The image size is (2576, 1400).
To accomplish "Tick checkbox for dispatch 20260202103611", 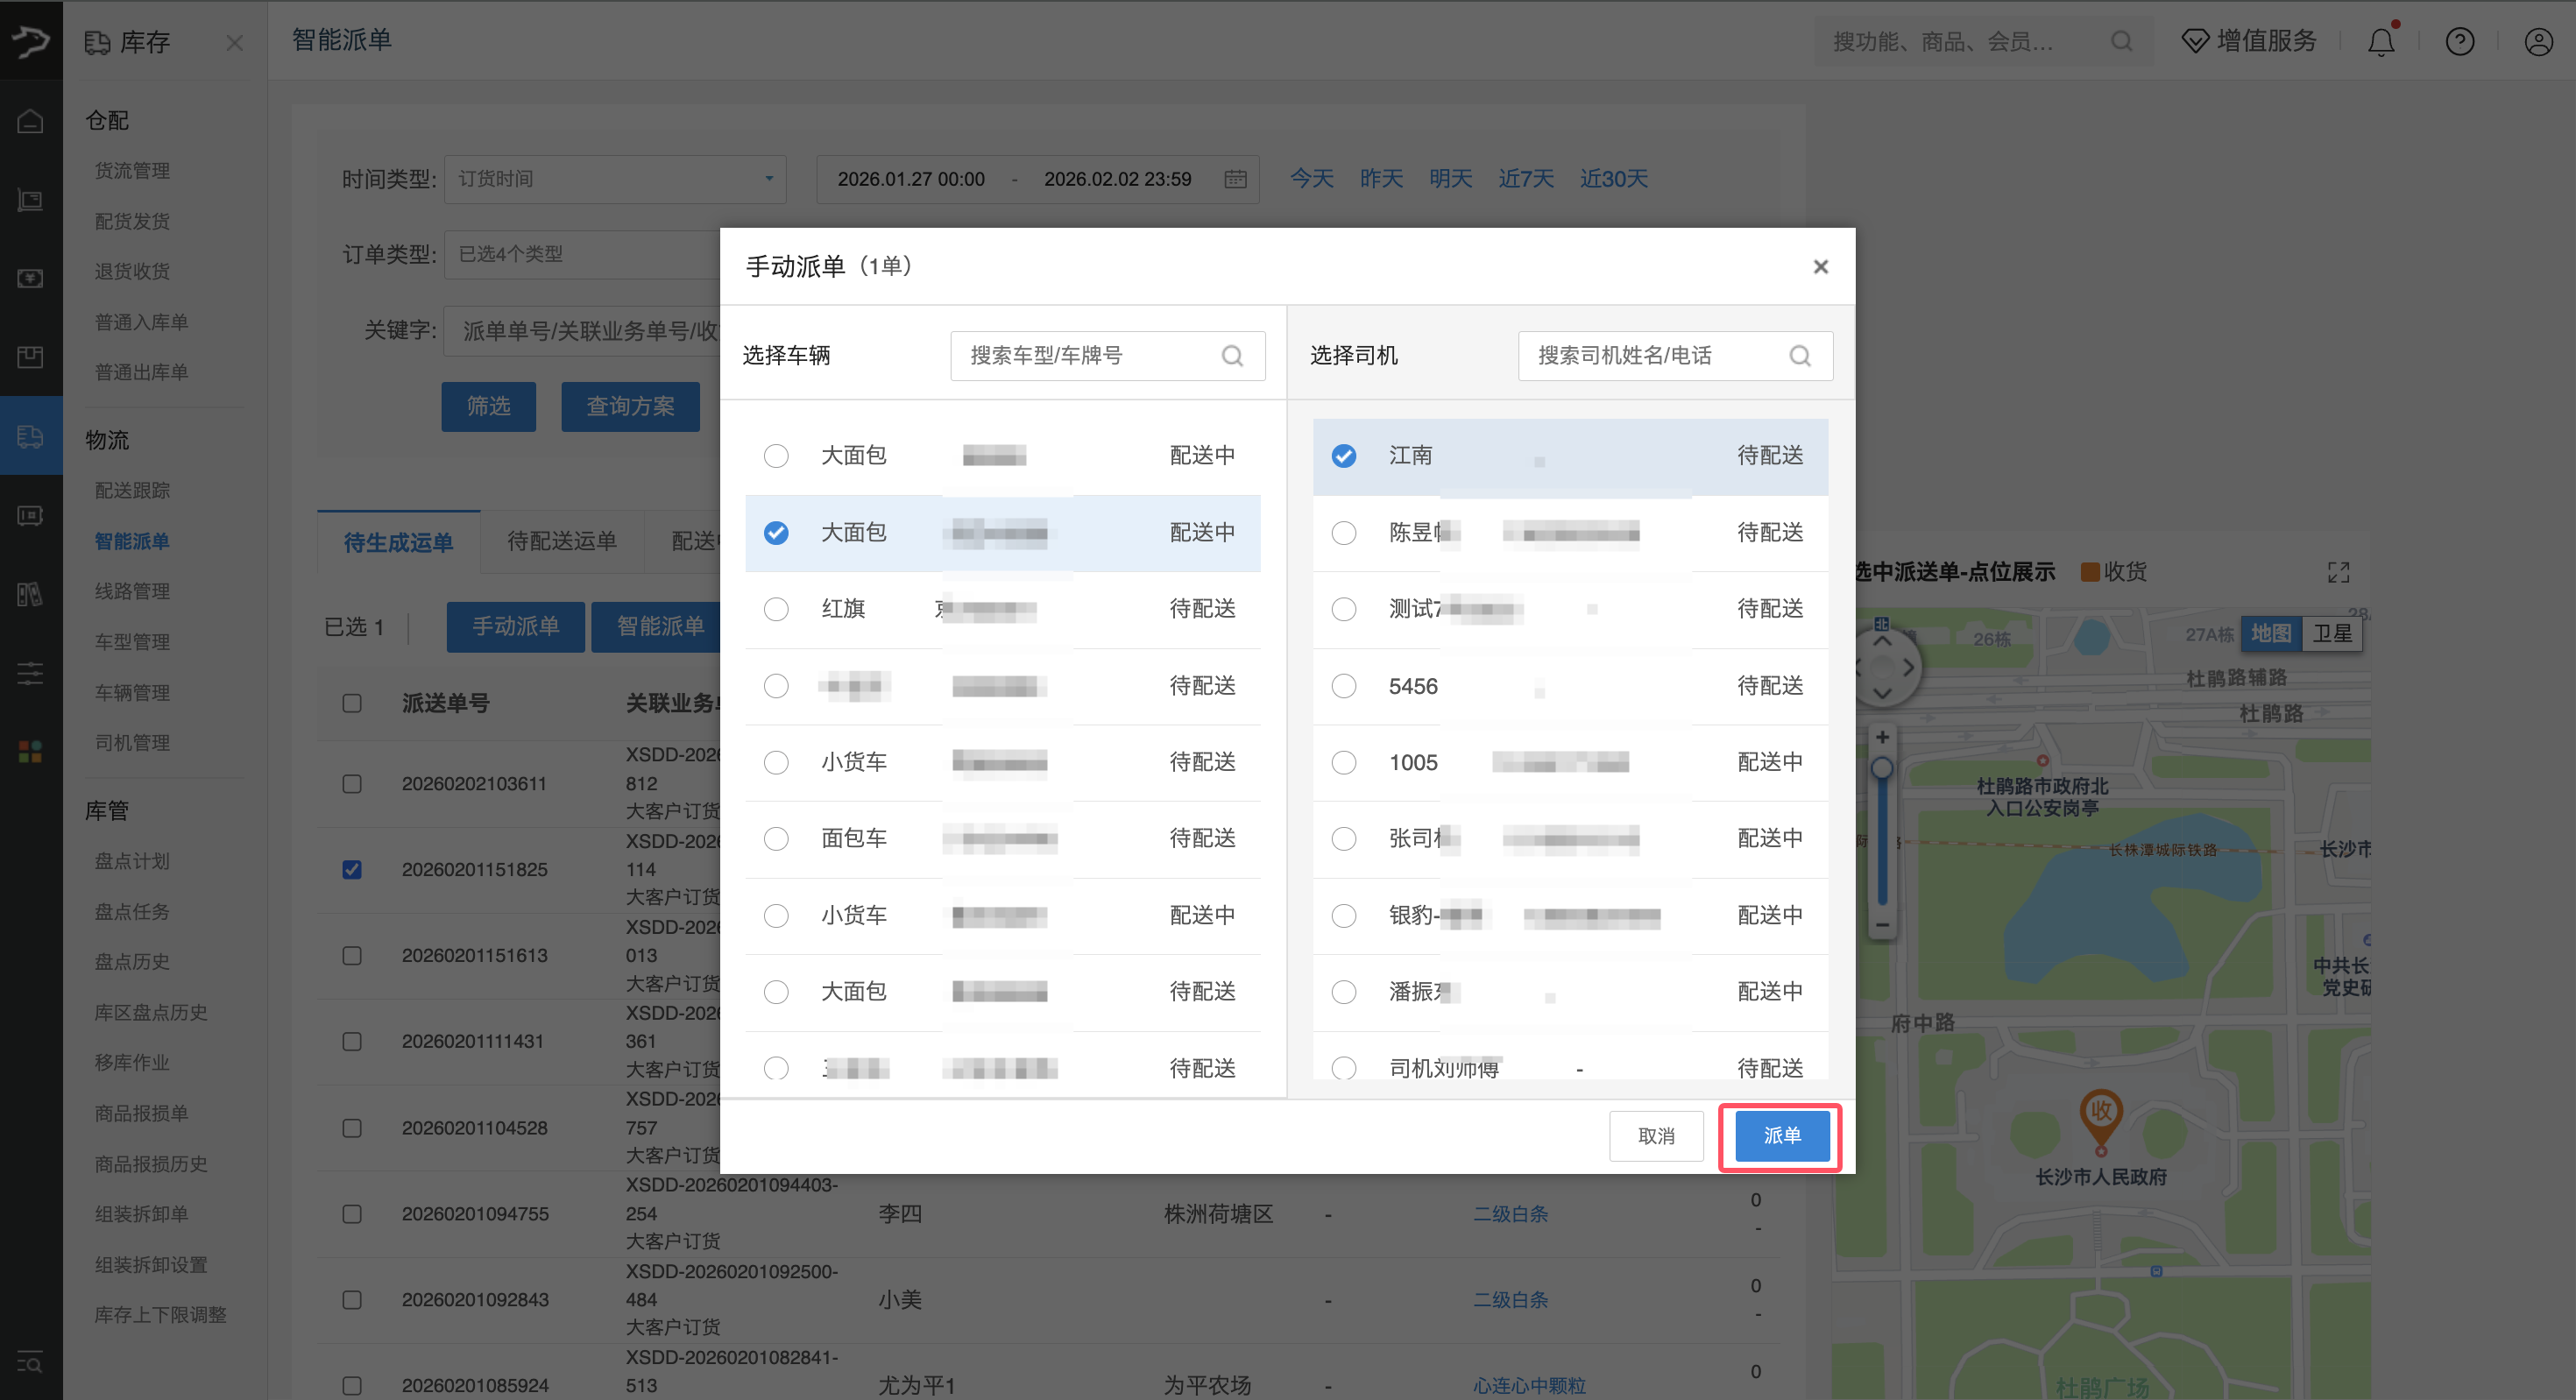I will pos(352,784).
